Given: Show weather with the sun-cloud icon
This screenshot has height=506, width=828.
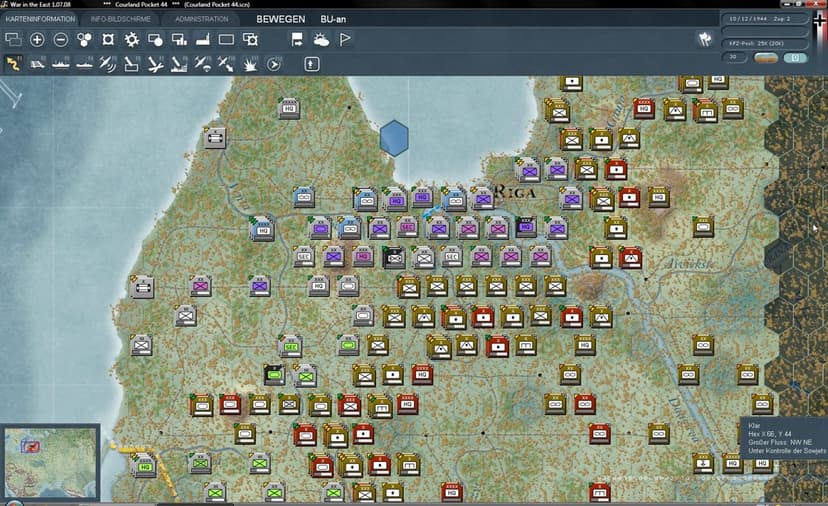Looking at the screenshot, I should point(321,40).
